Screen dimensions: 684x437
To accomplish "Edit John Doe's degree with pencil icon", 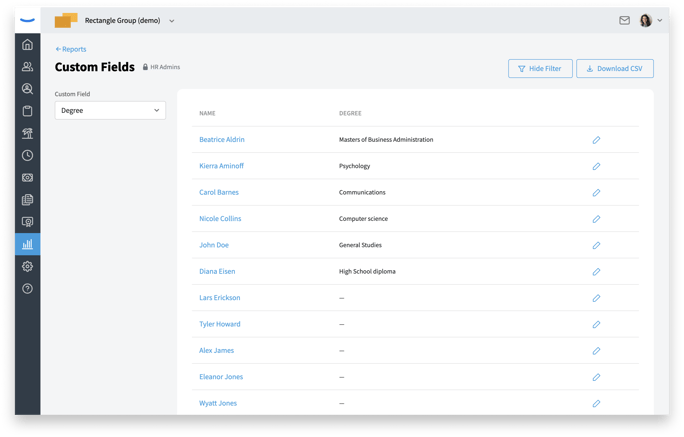I will tap(596, 246).
